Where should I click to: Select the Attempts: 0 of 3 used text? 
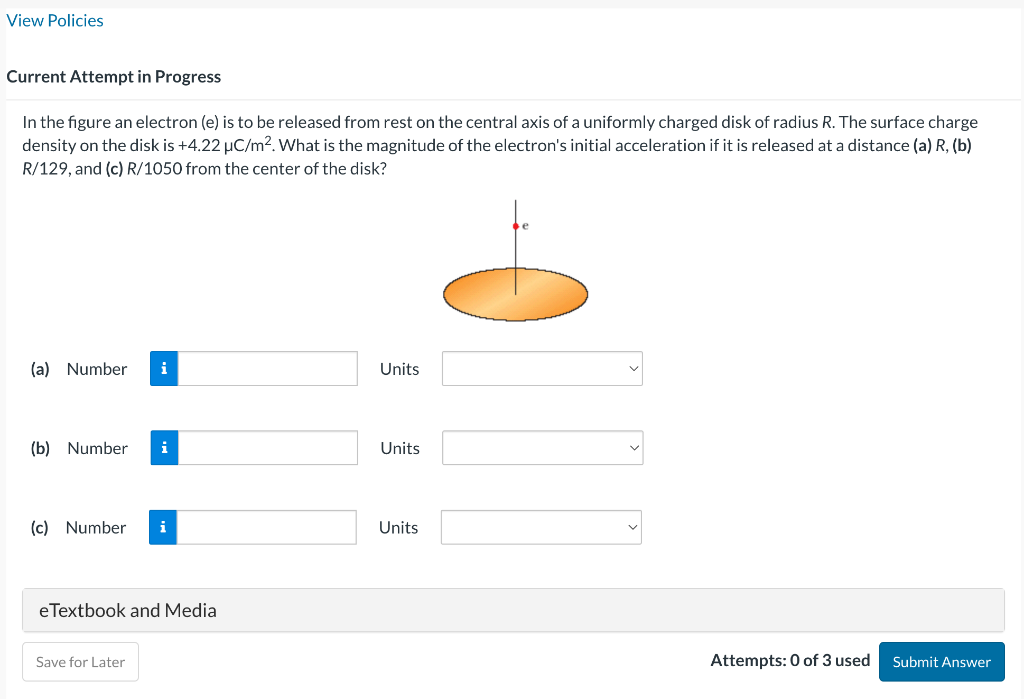pos(789,660)
